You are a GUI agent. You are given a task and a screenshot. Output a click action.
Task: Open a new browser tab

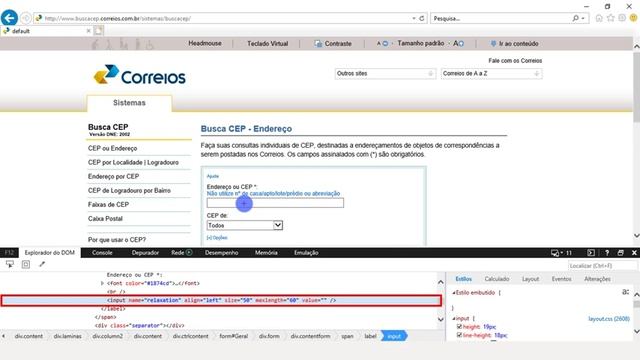98,31
